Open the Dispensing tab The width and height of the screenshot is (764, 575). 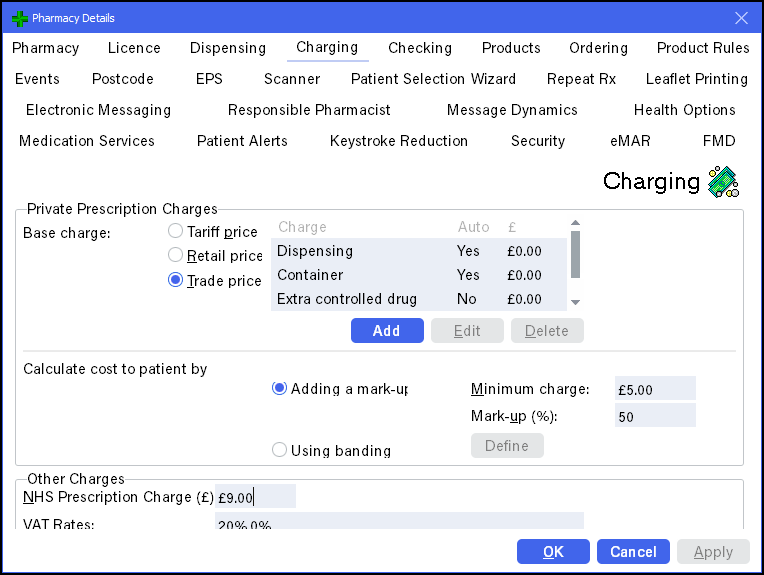coord(228,48)
